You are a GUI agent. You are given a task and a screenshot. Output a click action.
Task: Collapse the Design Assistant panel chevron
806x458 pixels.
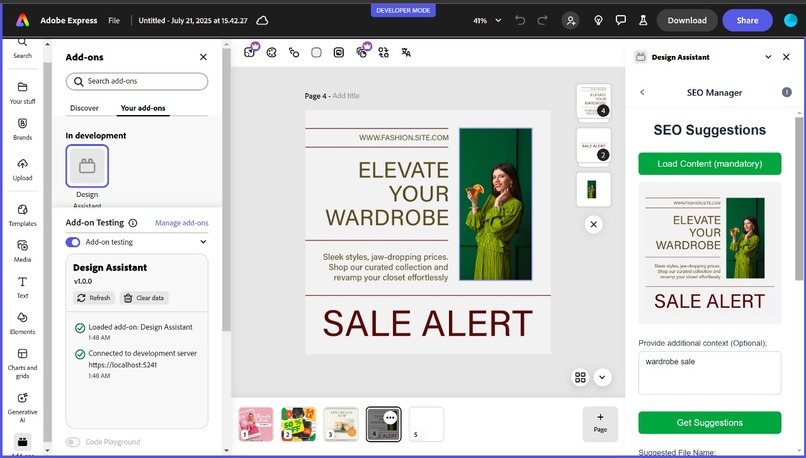(768, 57)
